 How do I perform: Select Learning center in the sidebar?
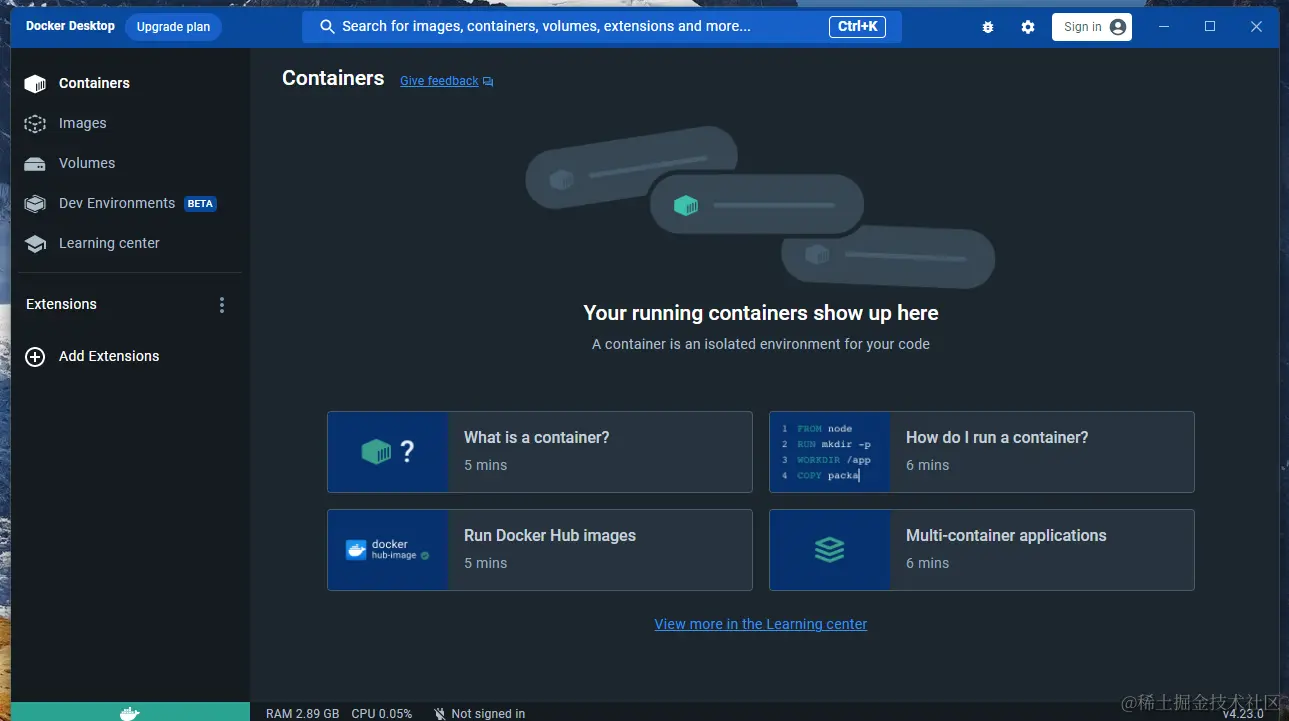[x=109, y=243]
